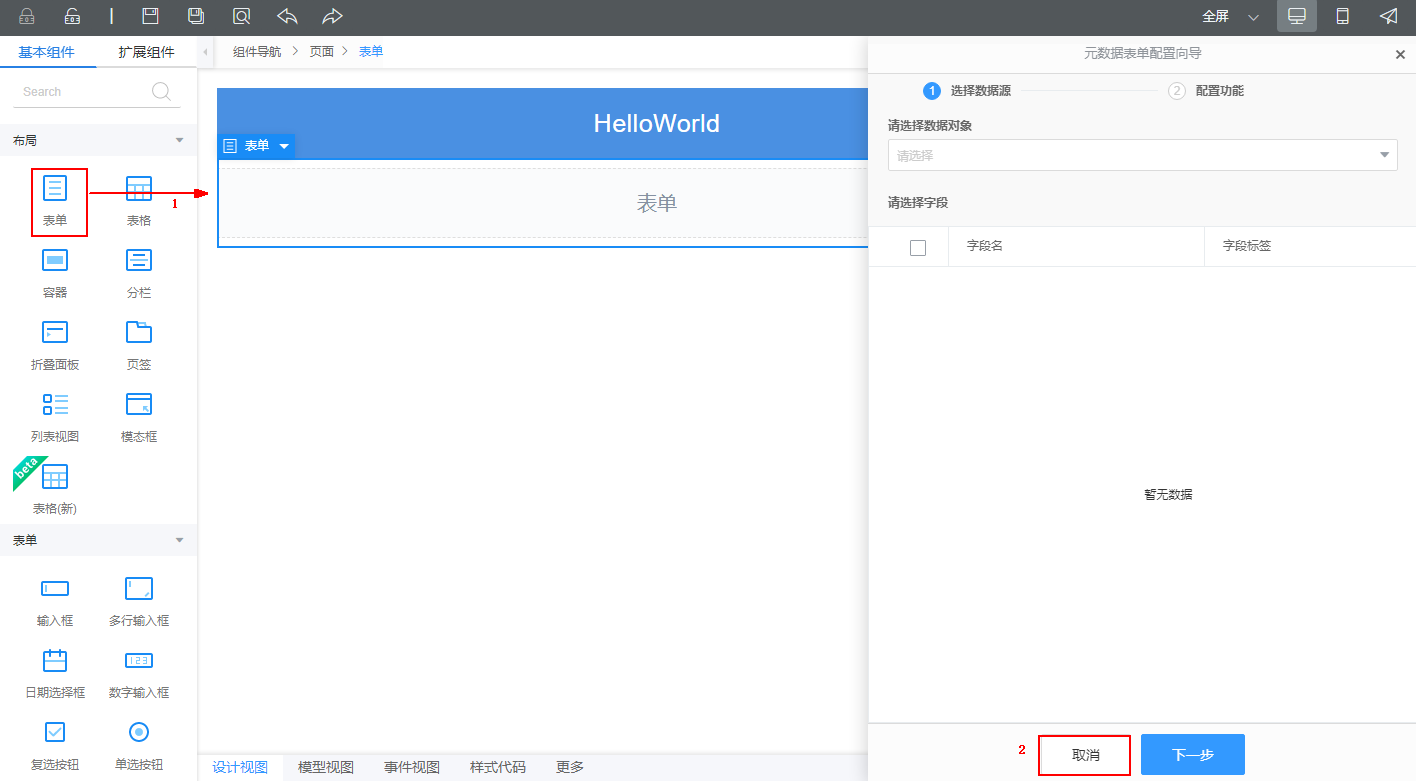
Task: Close the 元数据表单配置向导 panel
Action: click(1400, 55)
